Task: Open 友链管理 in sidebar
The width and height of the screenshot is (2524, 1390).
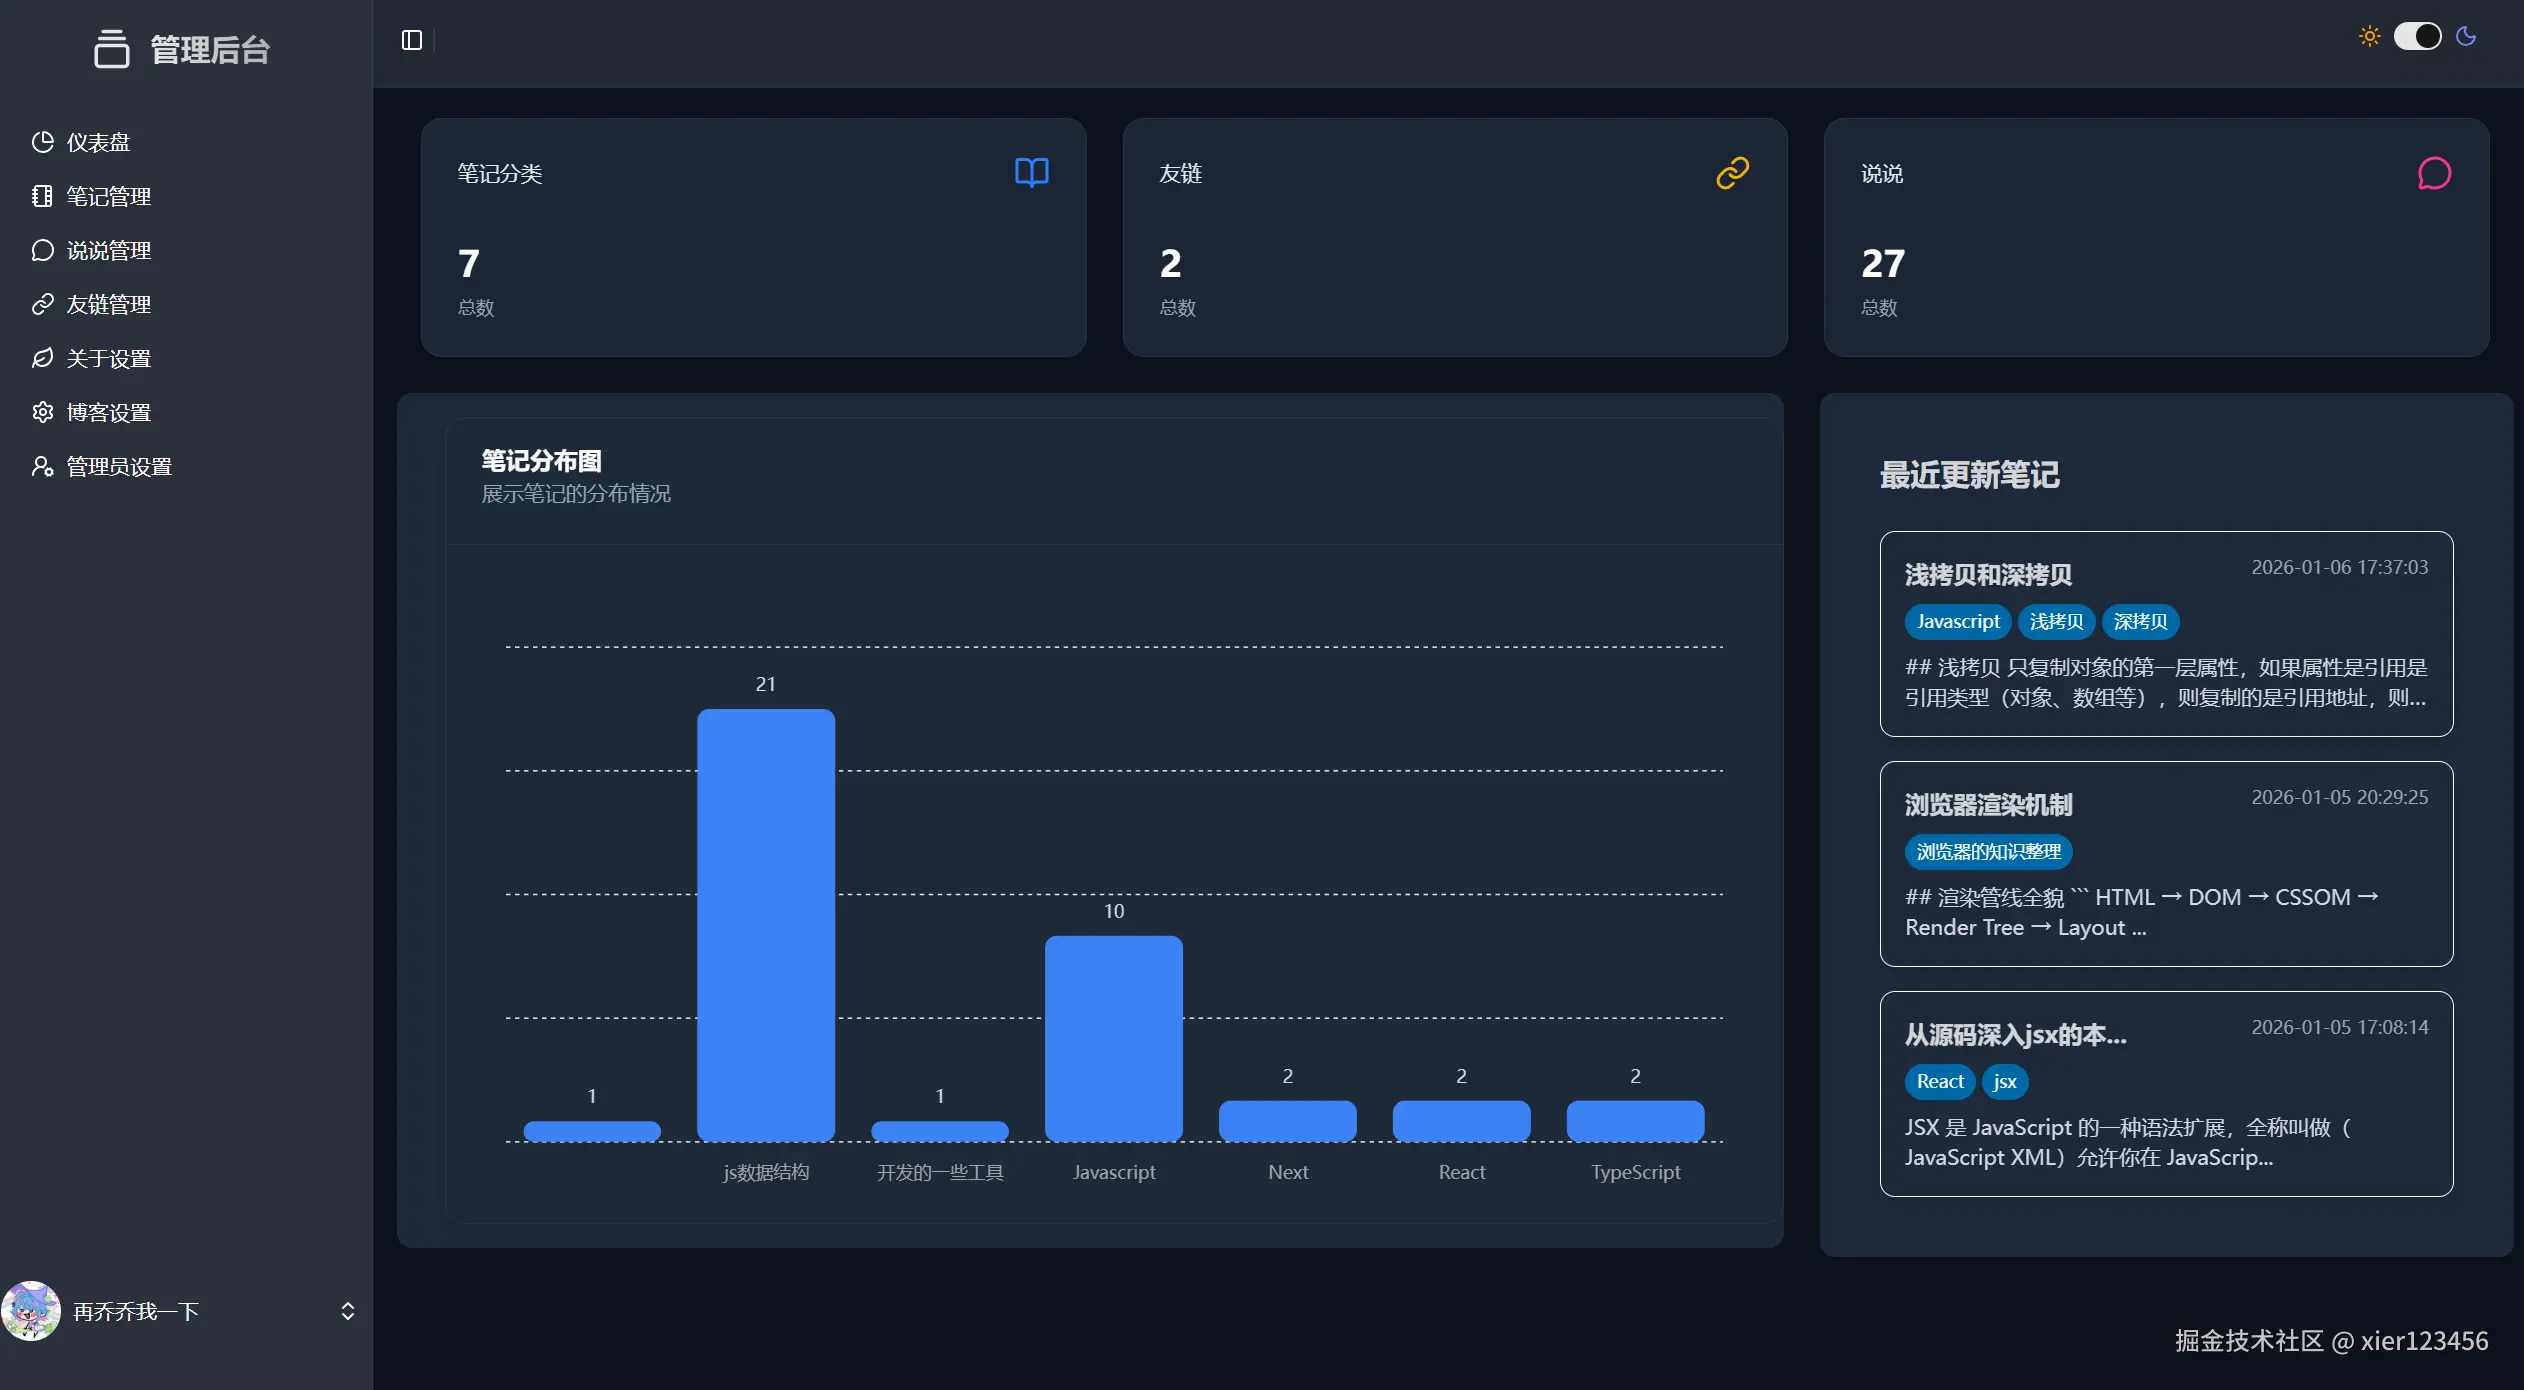Action: 108,304
